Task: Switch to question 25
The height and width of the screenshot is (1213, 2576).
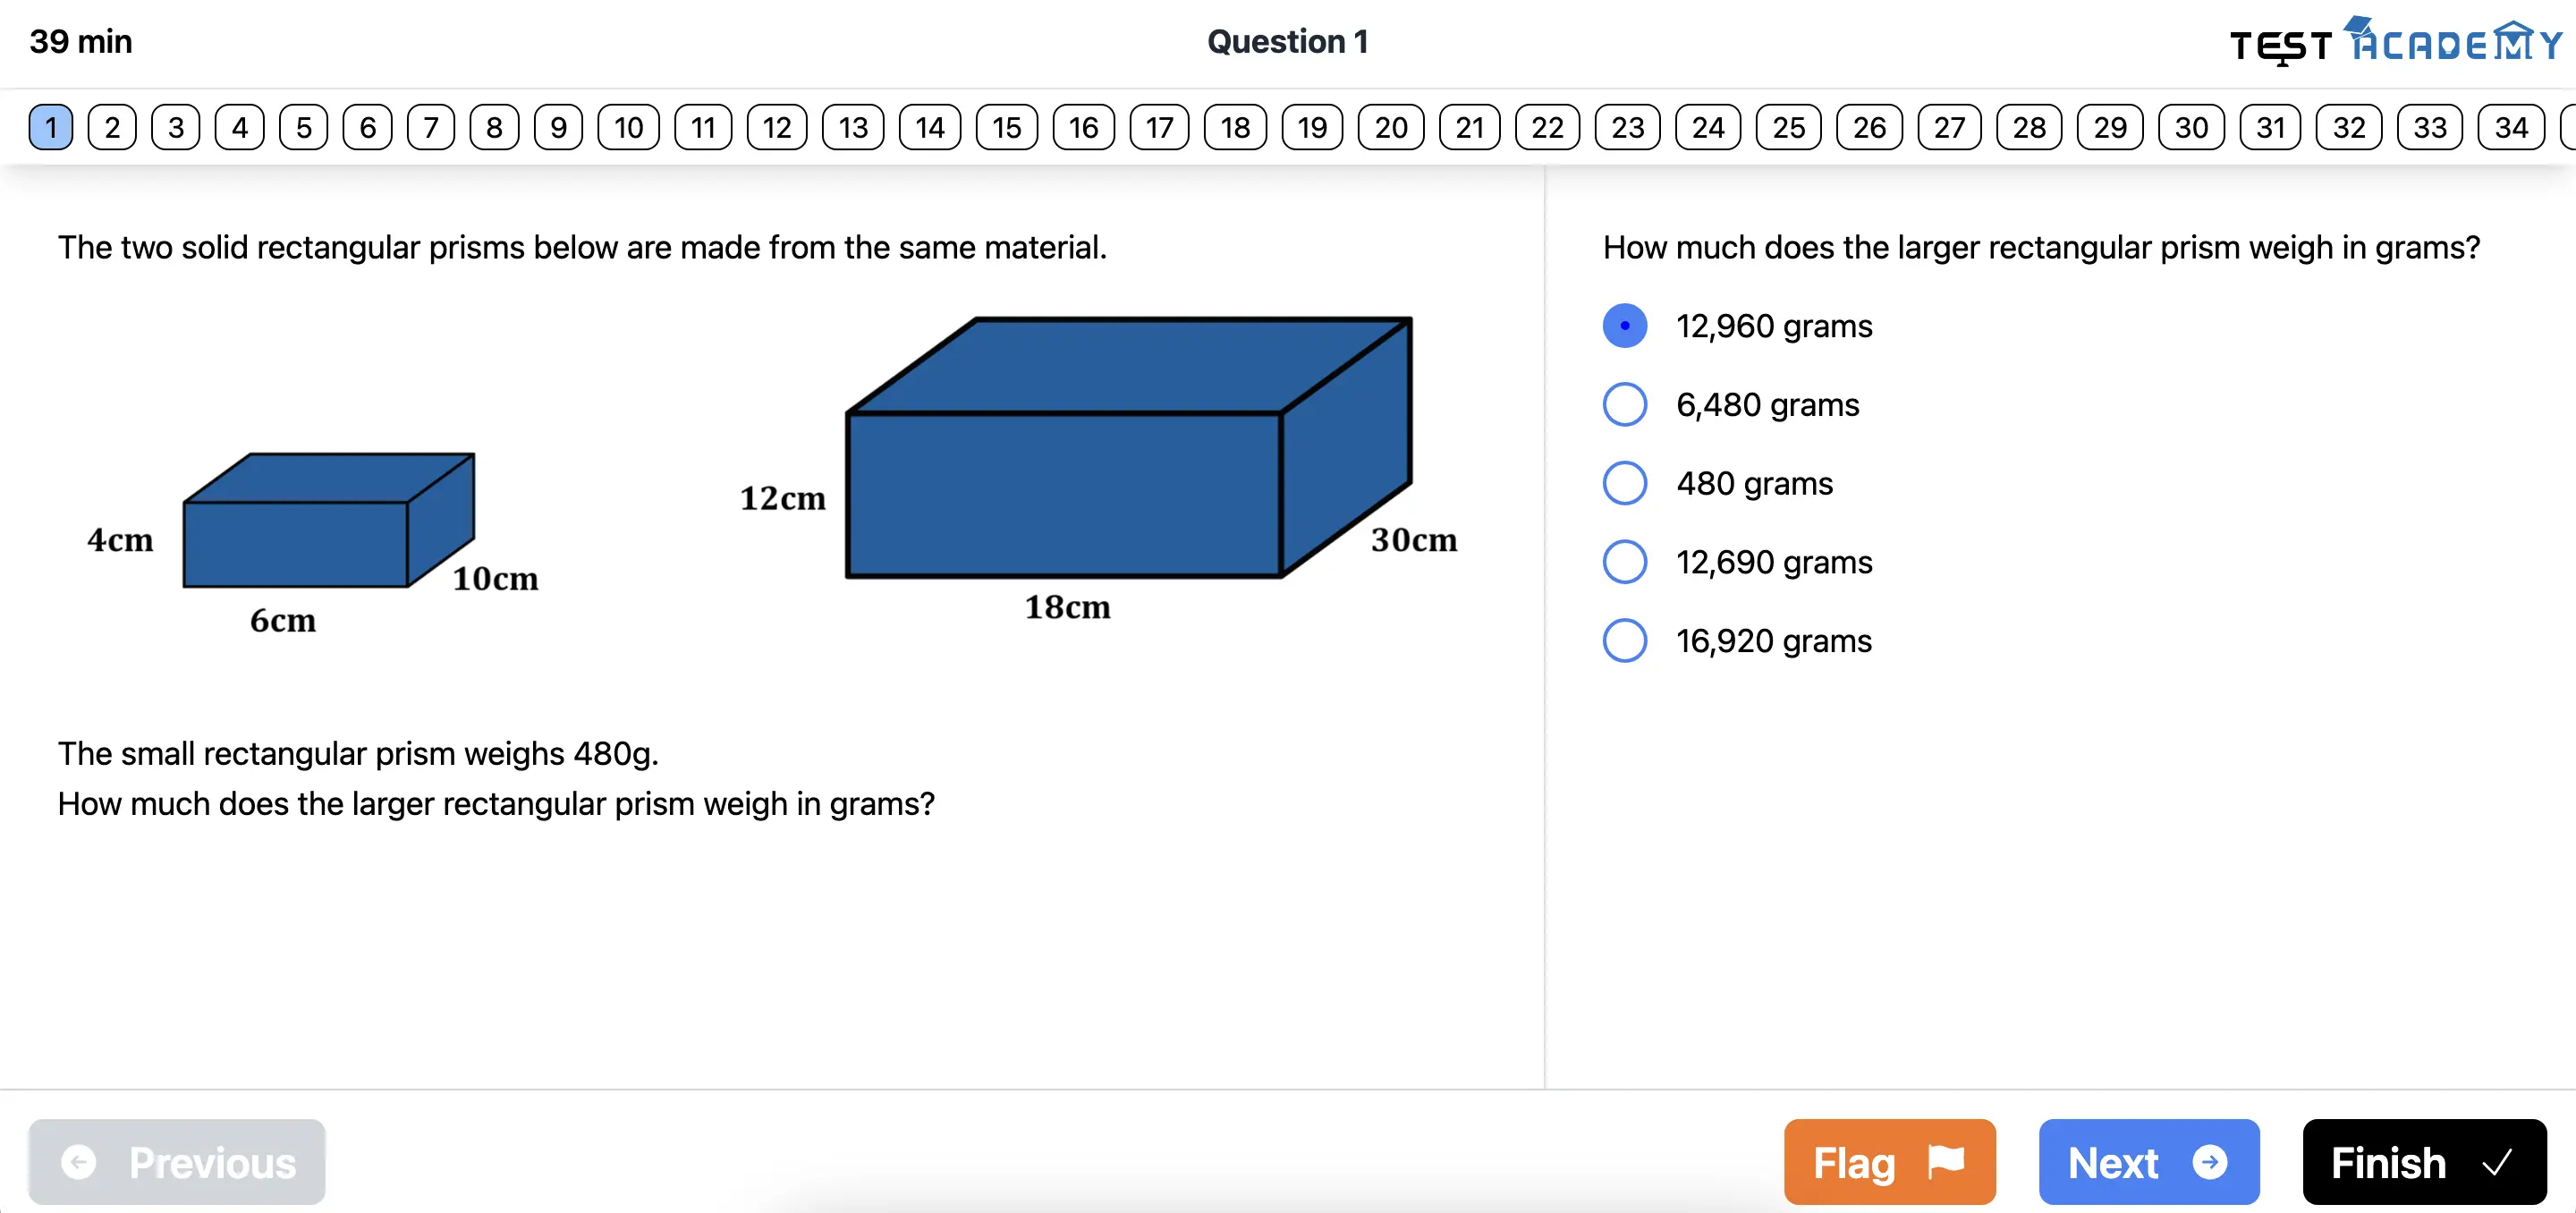Action: coord(1788,128)
